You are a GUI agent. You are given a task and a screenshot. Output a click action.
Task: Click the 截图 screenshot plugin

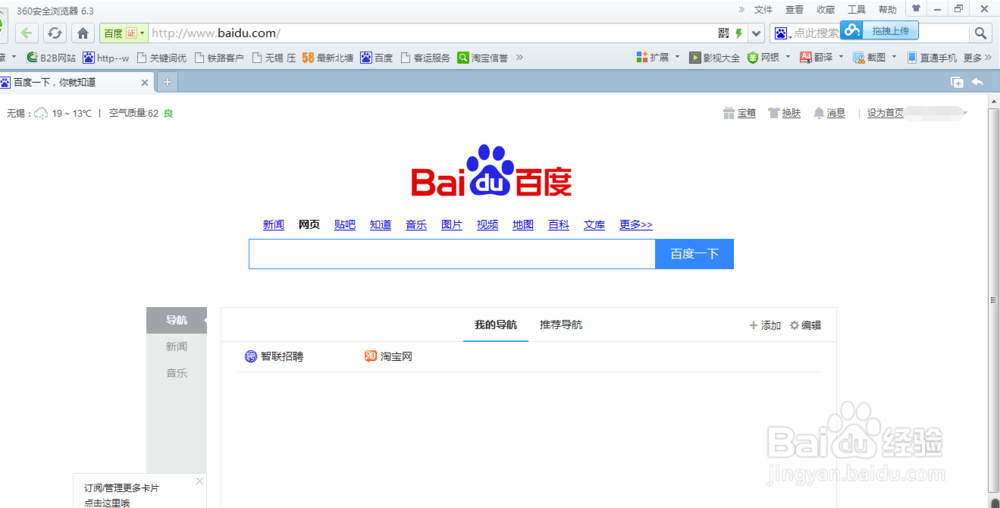pos(870,58)
